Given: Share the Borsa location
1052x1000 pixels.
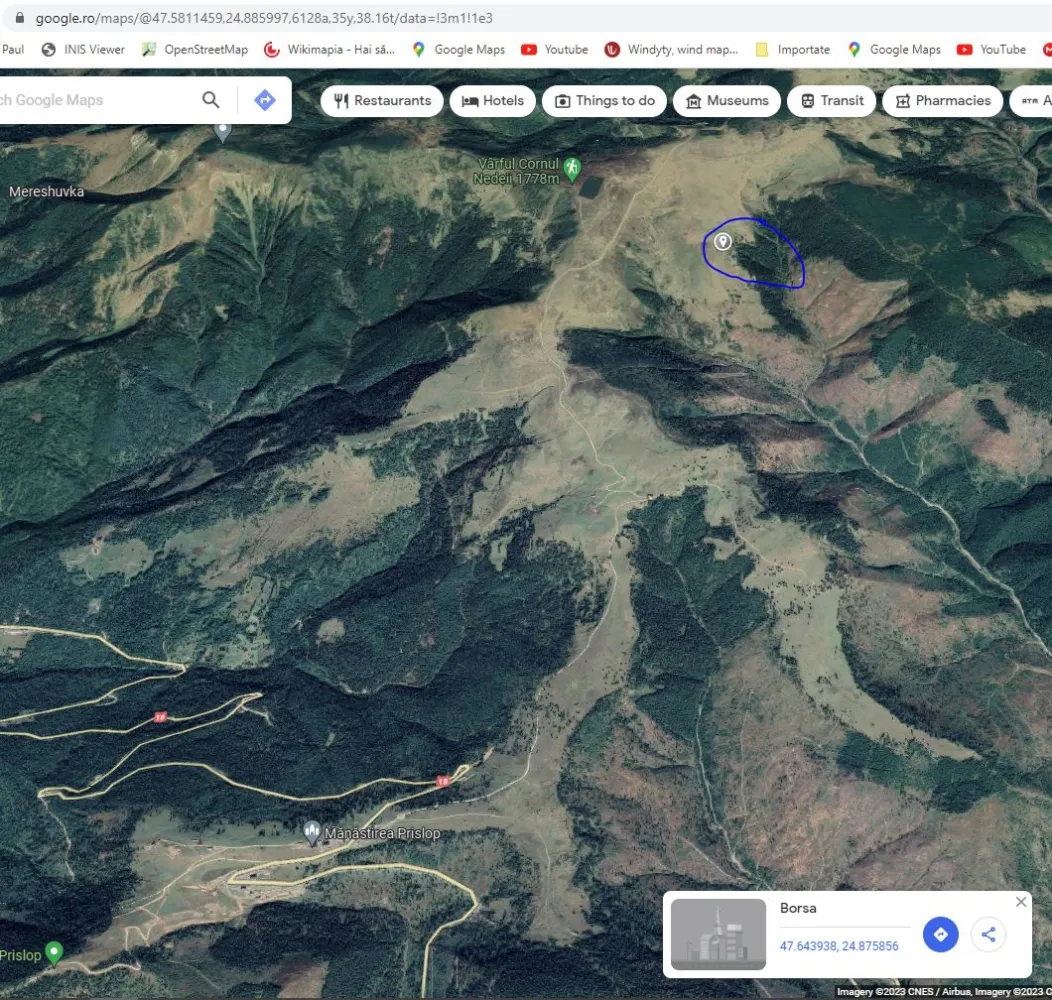Looking at the screenshot, I should tap(988, 935).
